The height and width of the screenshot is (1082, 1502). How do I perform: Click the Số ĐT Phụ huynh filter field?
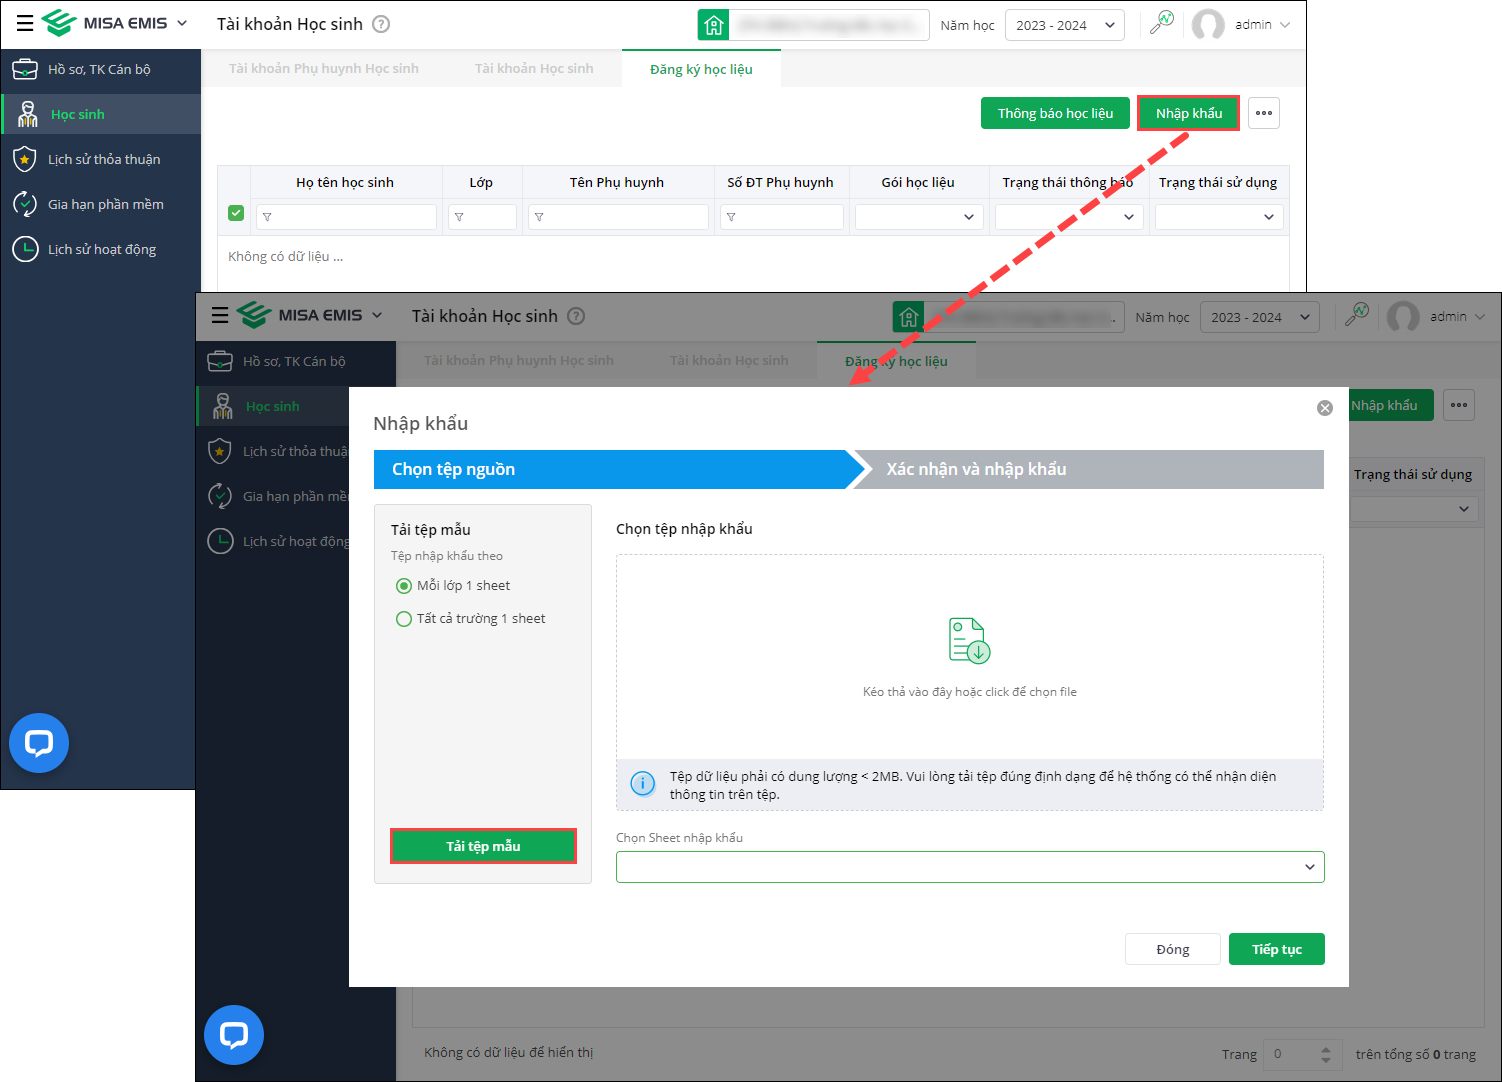pos(782,216)
